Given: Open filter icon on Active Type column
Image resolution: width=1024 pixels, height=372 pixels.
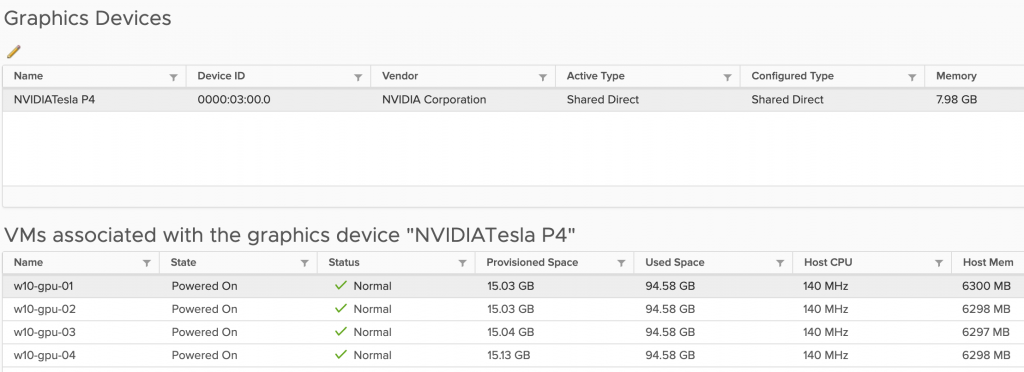Looking at the screenshot, I should [727, 77].
